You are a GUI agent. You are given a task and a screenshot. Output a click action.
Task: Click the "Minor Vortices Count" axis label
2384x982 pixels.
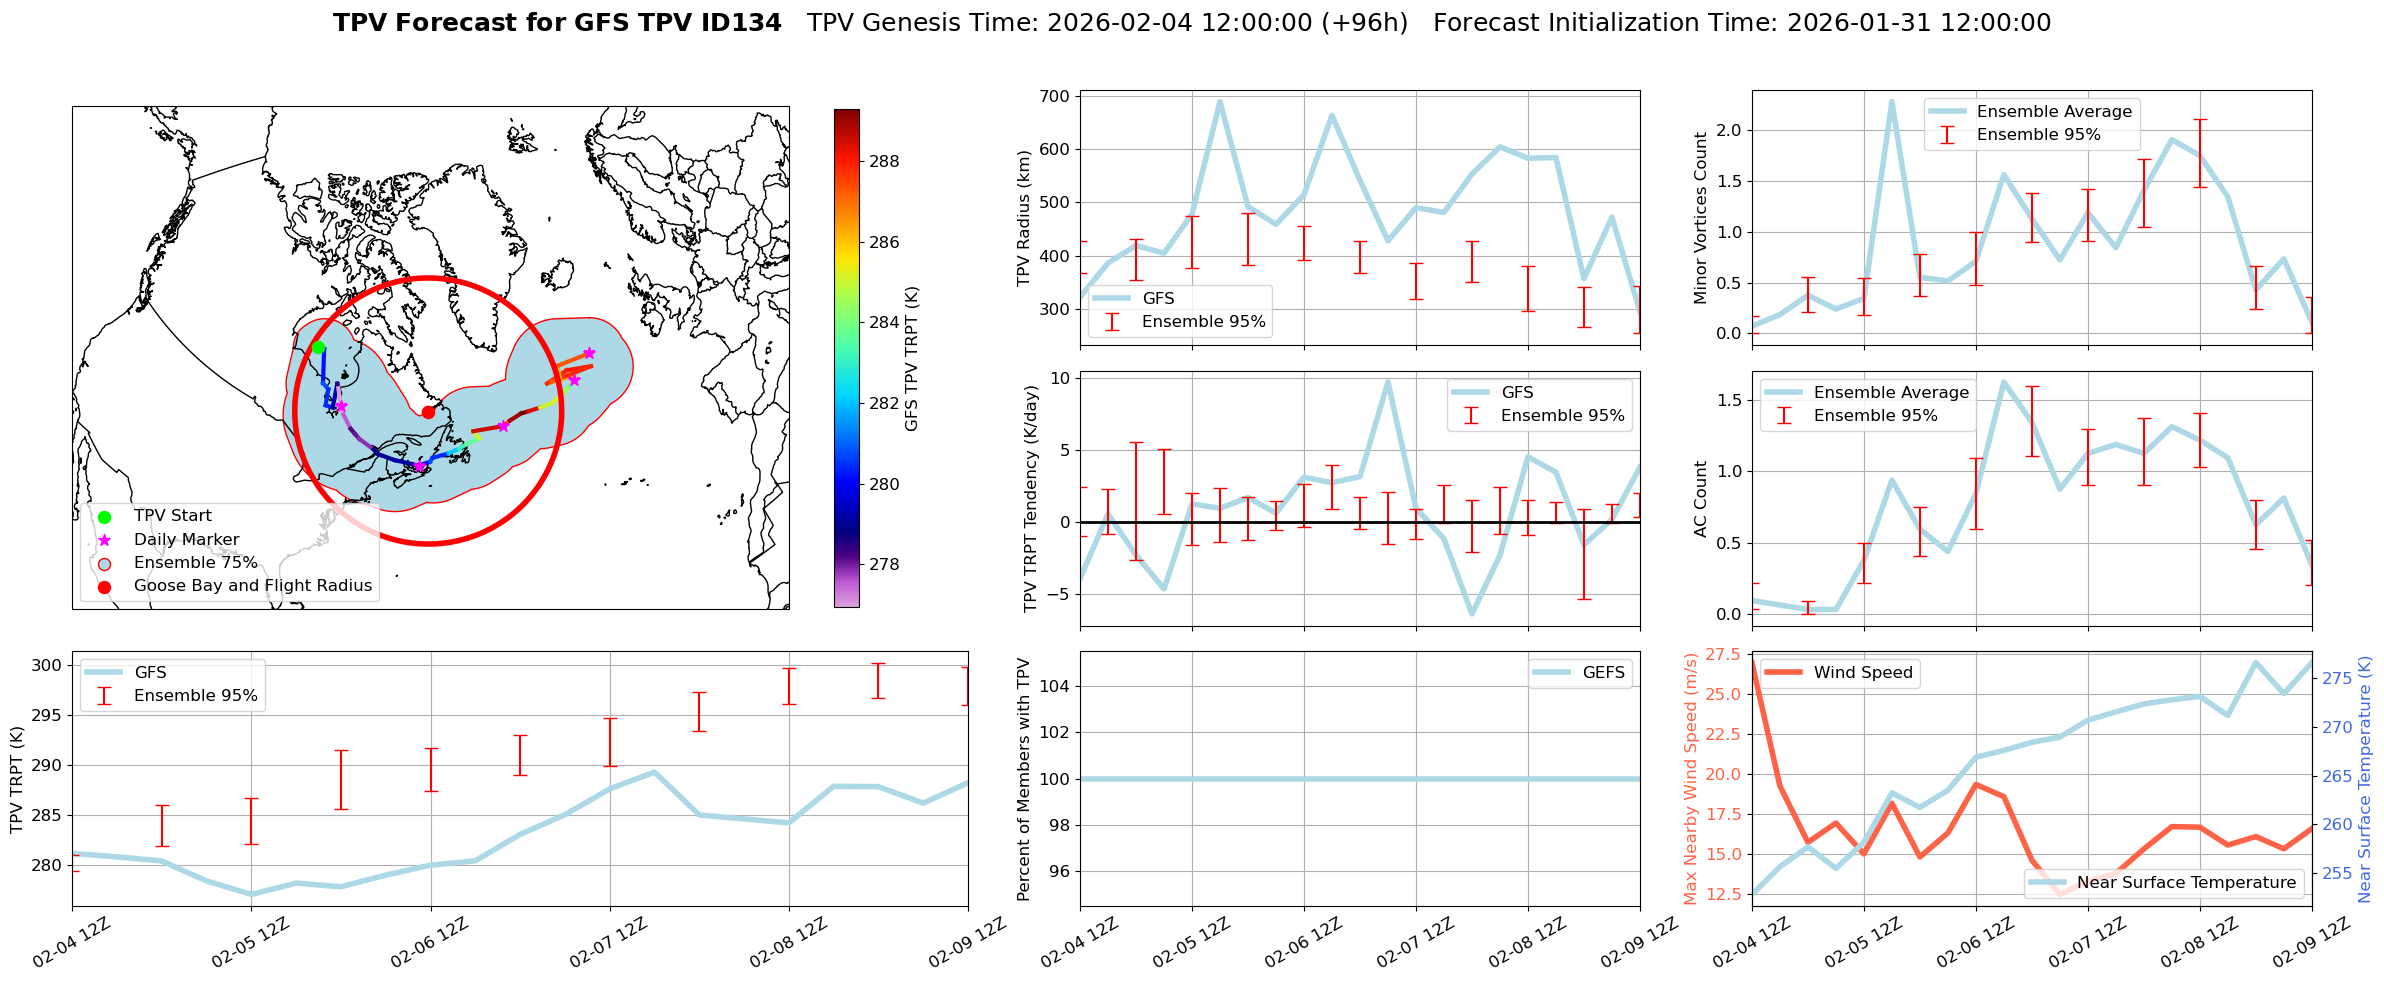(x=1700, y=218)
